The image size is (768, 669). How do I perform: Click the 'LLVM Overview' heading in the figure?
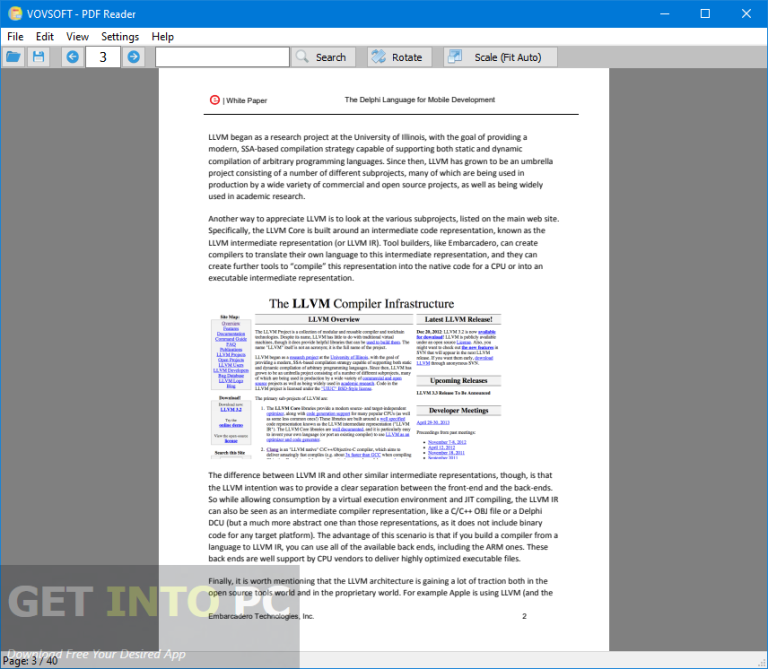coord(334,319)
